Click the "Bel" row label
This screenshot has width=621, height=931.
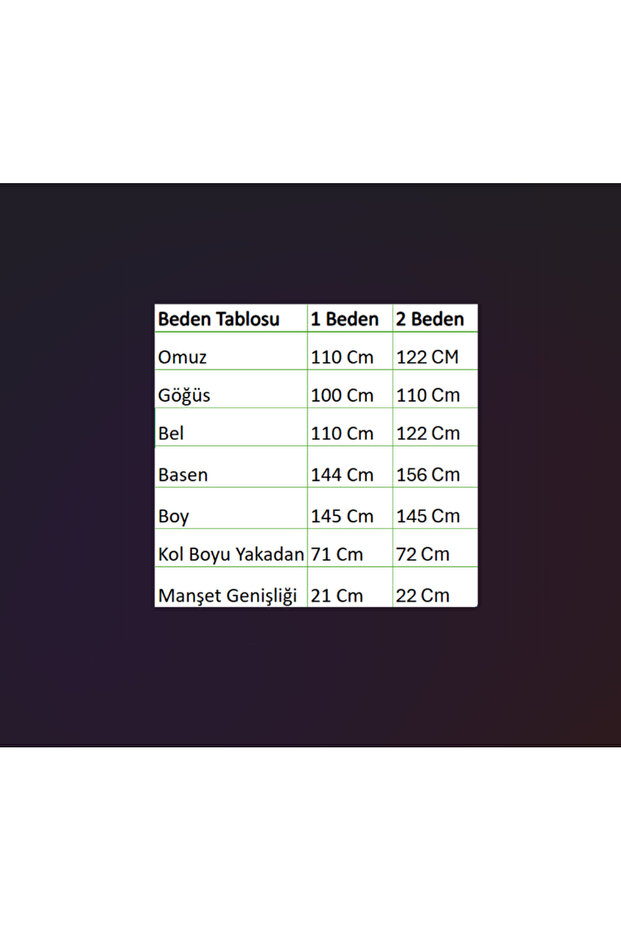pos(171,433)
